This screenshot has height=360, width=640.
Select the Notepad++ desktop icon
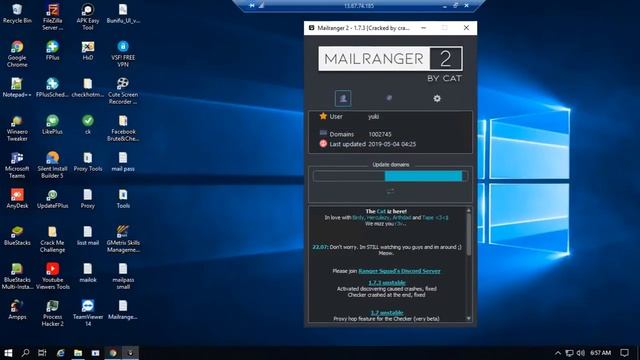click(17, 87)
